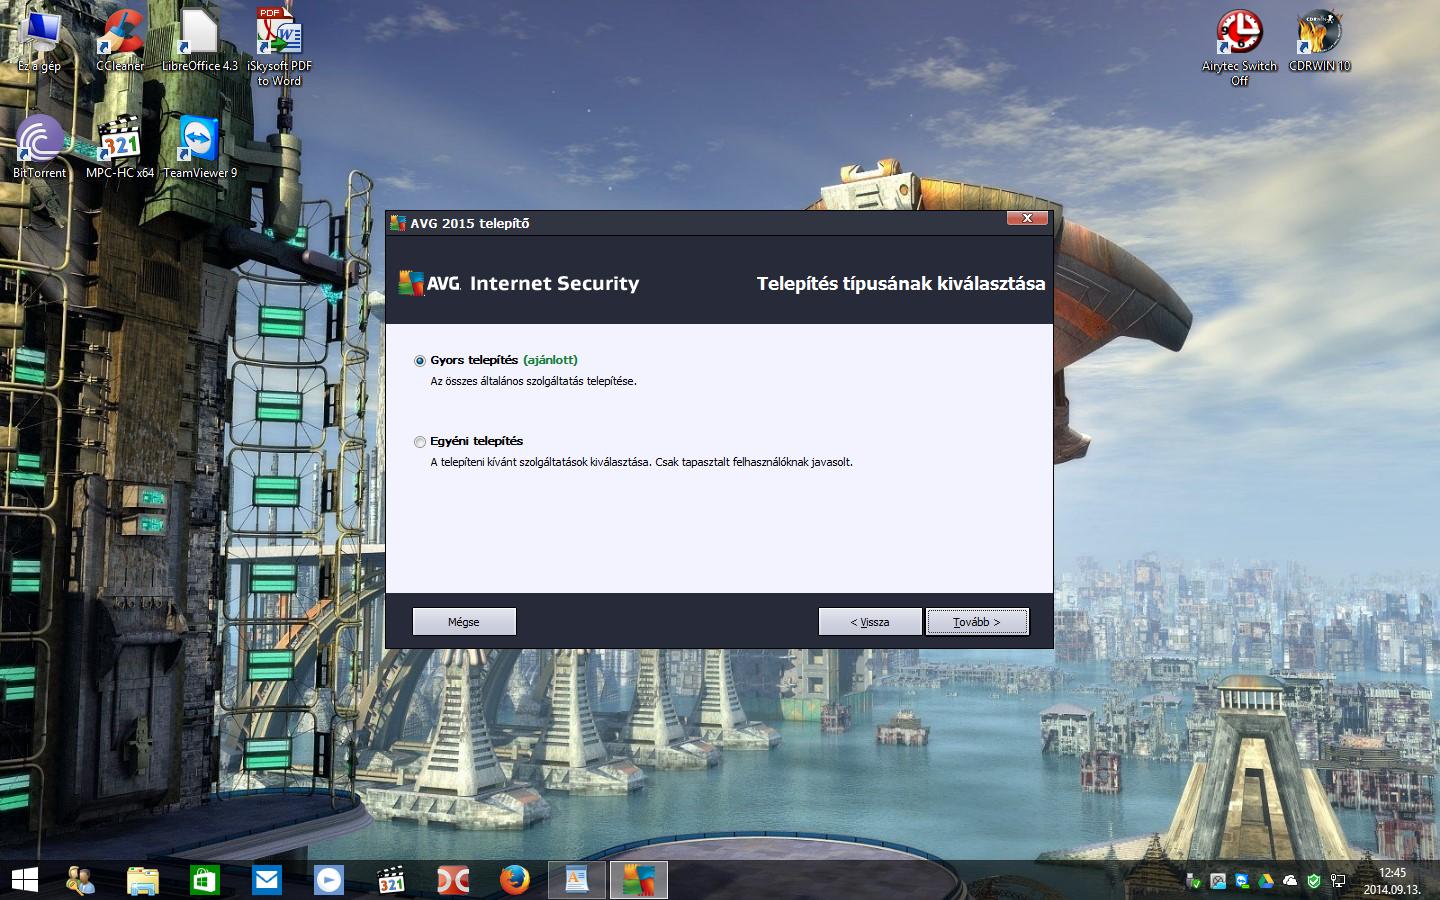Open the Google Drive tray icon
The image size is (1440, 900).
coord(1266,881)
